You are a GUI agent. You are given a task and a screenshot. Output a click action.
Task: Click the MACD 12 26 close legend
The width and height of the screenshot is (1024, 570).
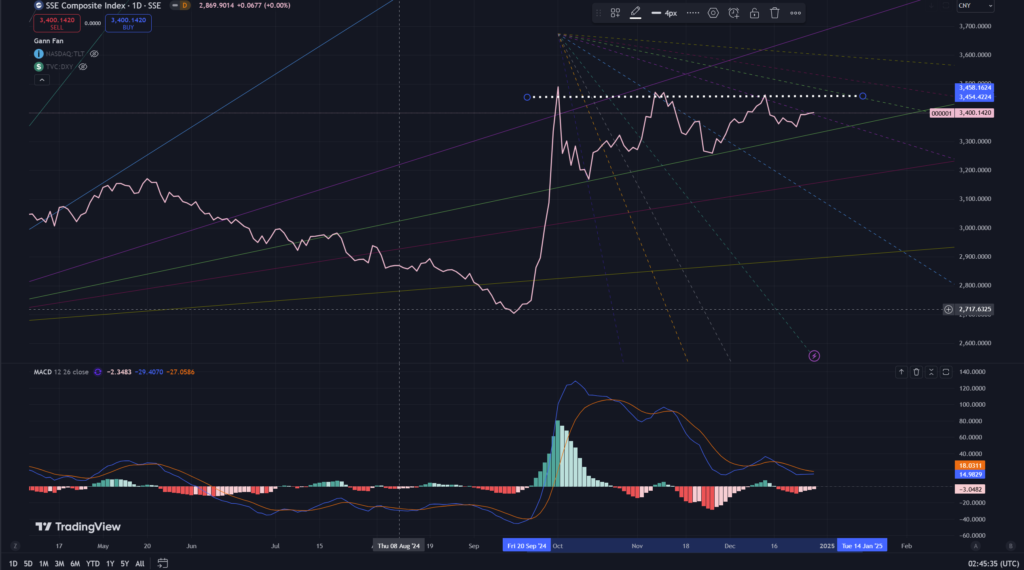click(61, 372)
